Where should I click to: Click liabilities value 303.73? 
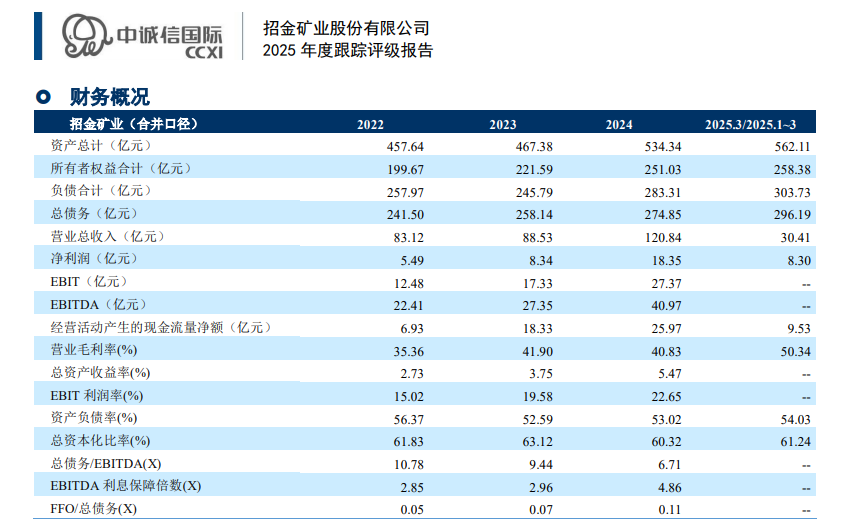(x=792, y=192)
